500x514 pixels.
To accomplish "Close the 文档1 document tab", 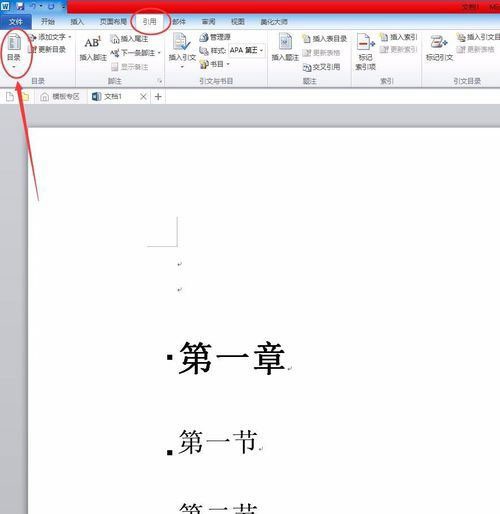I will [x=143, y=97].
